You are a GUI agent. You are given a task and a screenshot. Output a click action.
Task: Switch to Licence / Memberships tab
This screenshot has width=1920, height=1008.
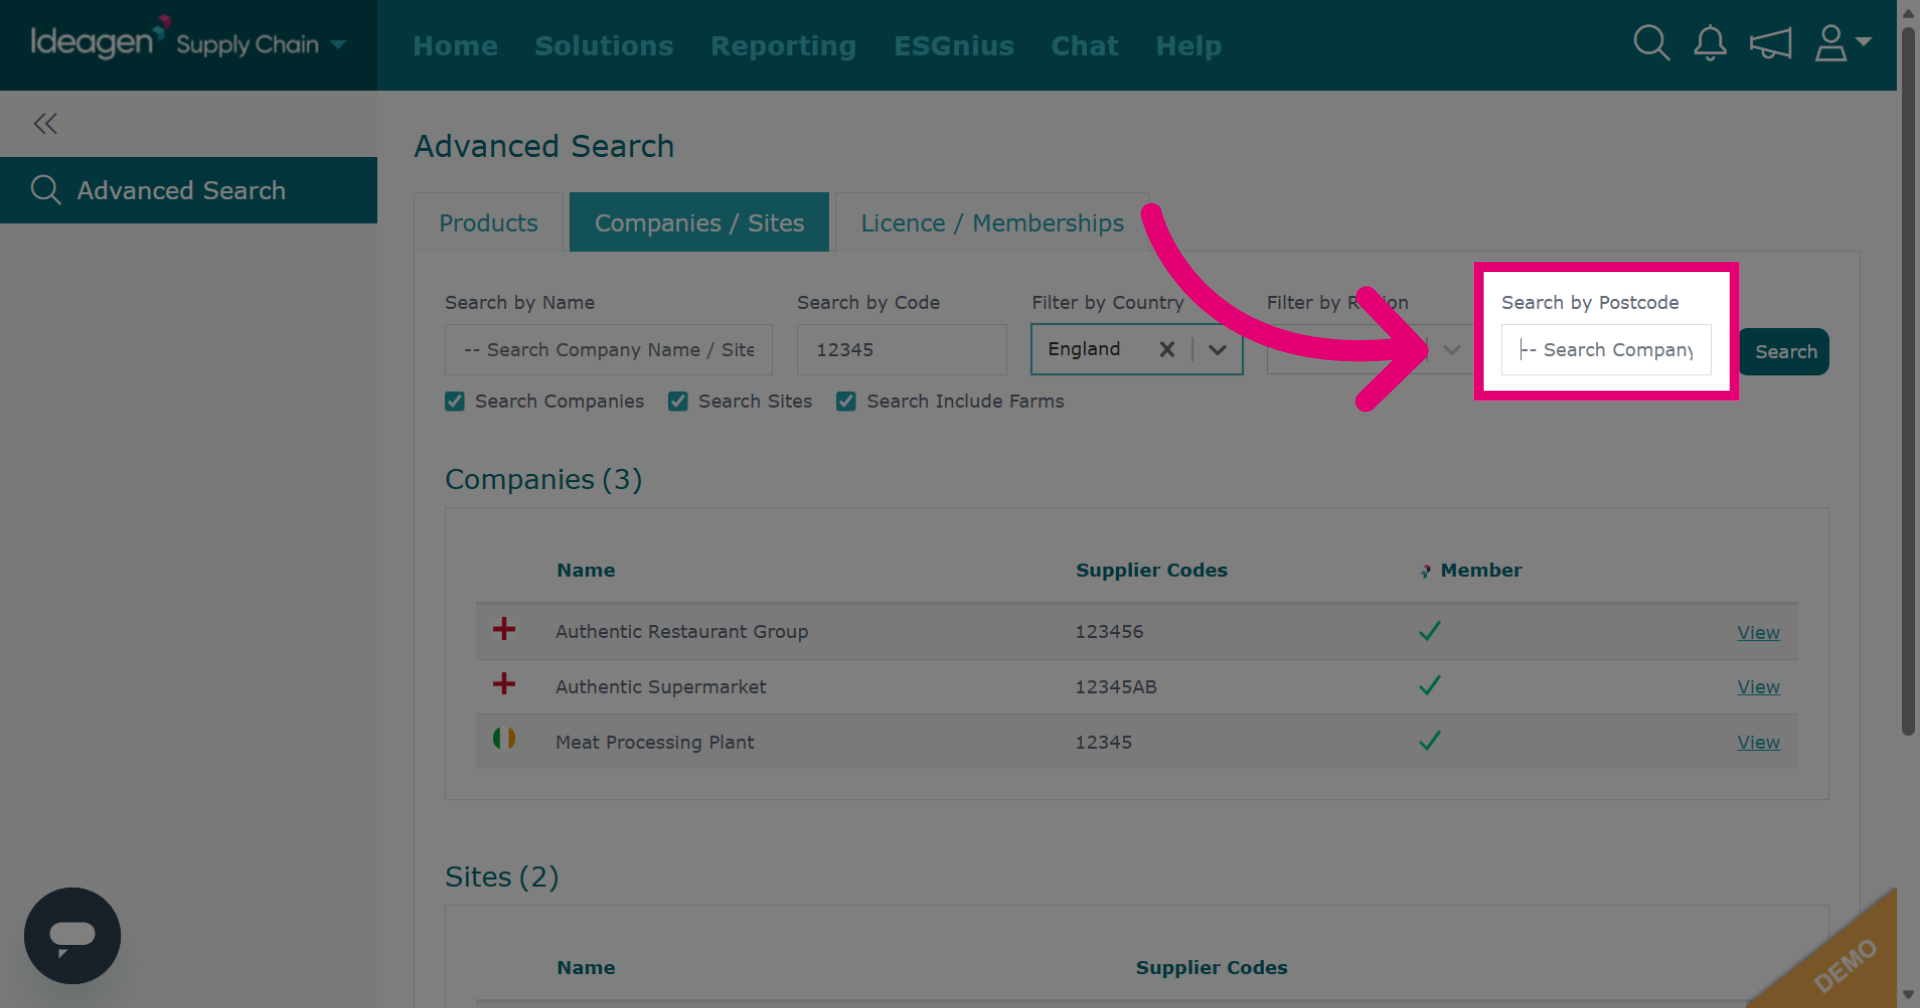click(x=992, y=222)
